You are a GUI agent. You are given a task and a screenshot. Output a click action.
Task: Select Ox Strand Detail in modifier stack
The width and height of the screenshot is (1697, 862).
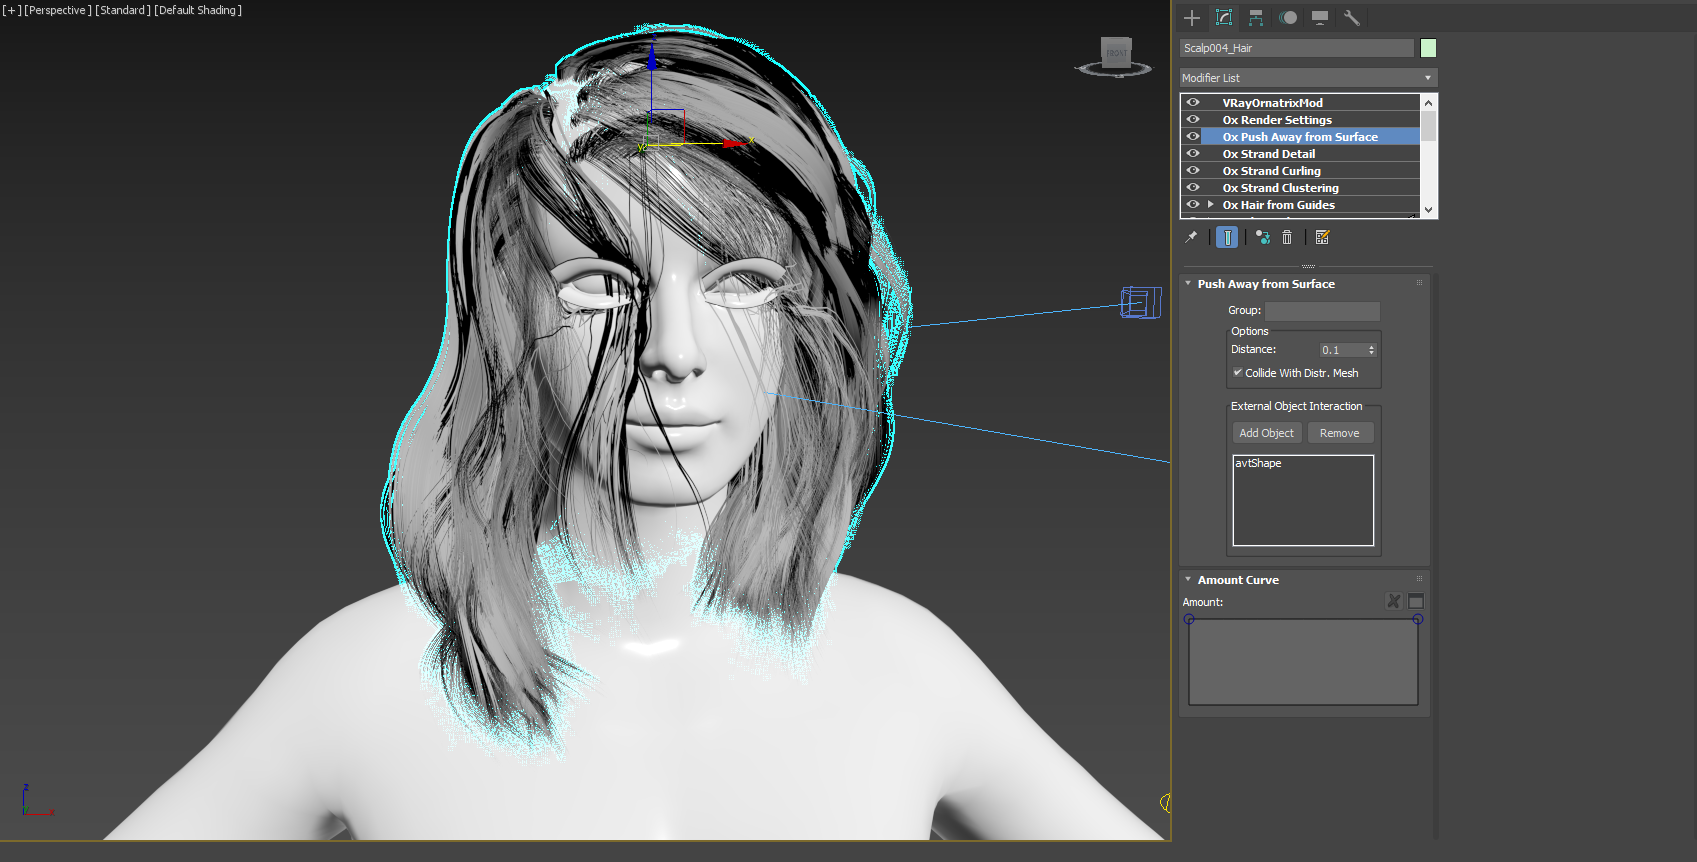point(1268,154)
